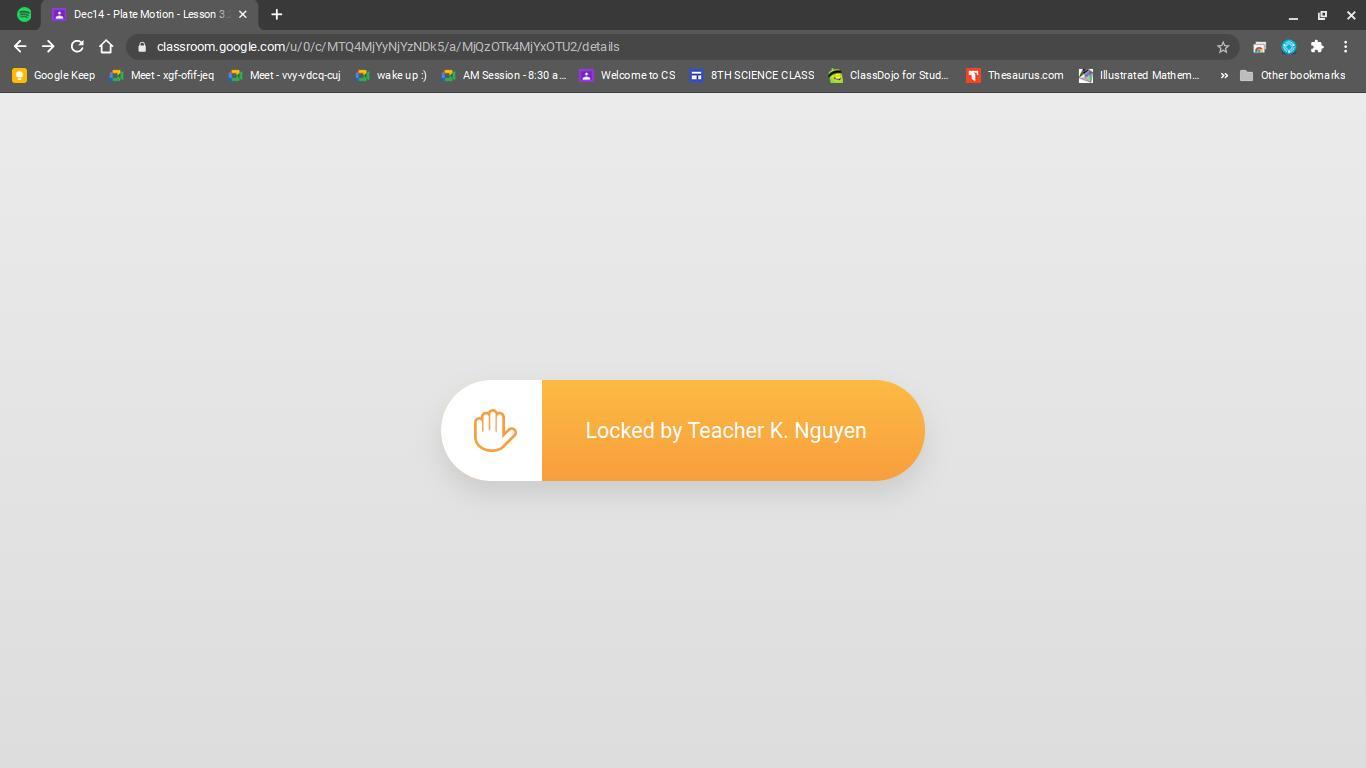Open the Illustrated Mathematics bookmark

1139,75
